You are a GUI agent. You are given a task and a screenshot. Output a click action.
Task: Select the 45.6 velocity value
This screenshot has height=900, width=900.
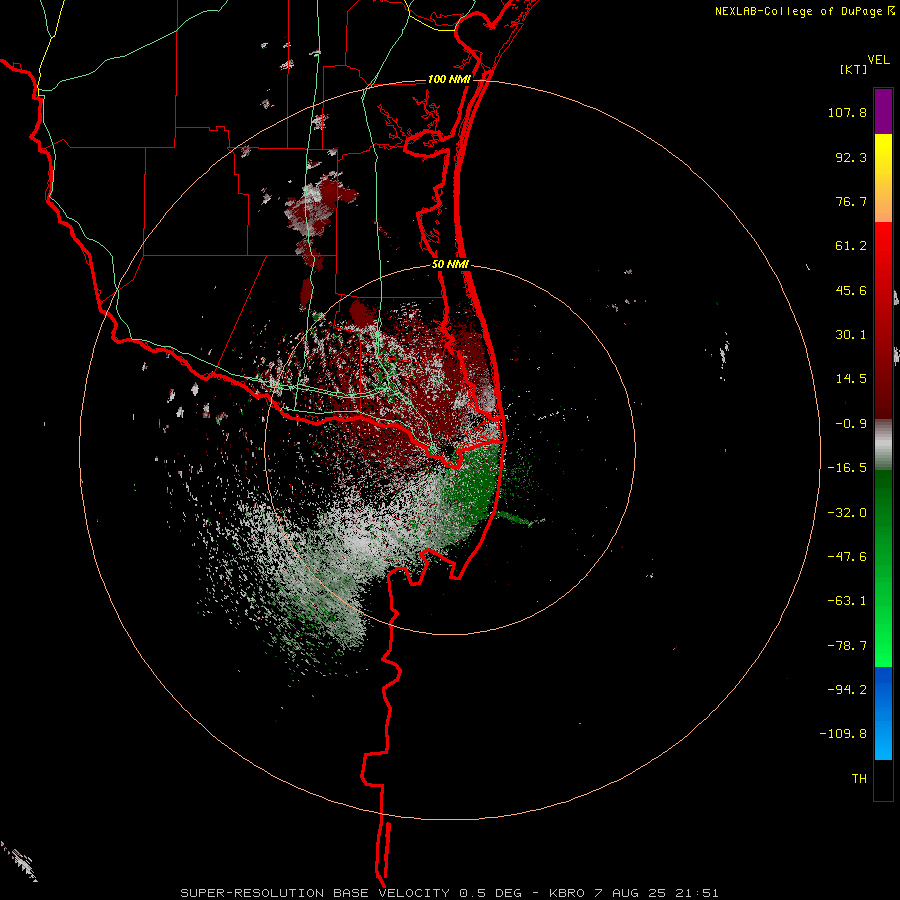(851, 290)
